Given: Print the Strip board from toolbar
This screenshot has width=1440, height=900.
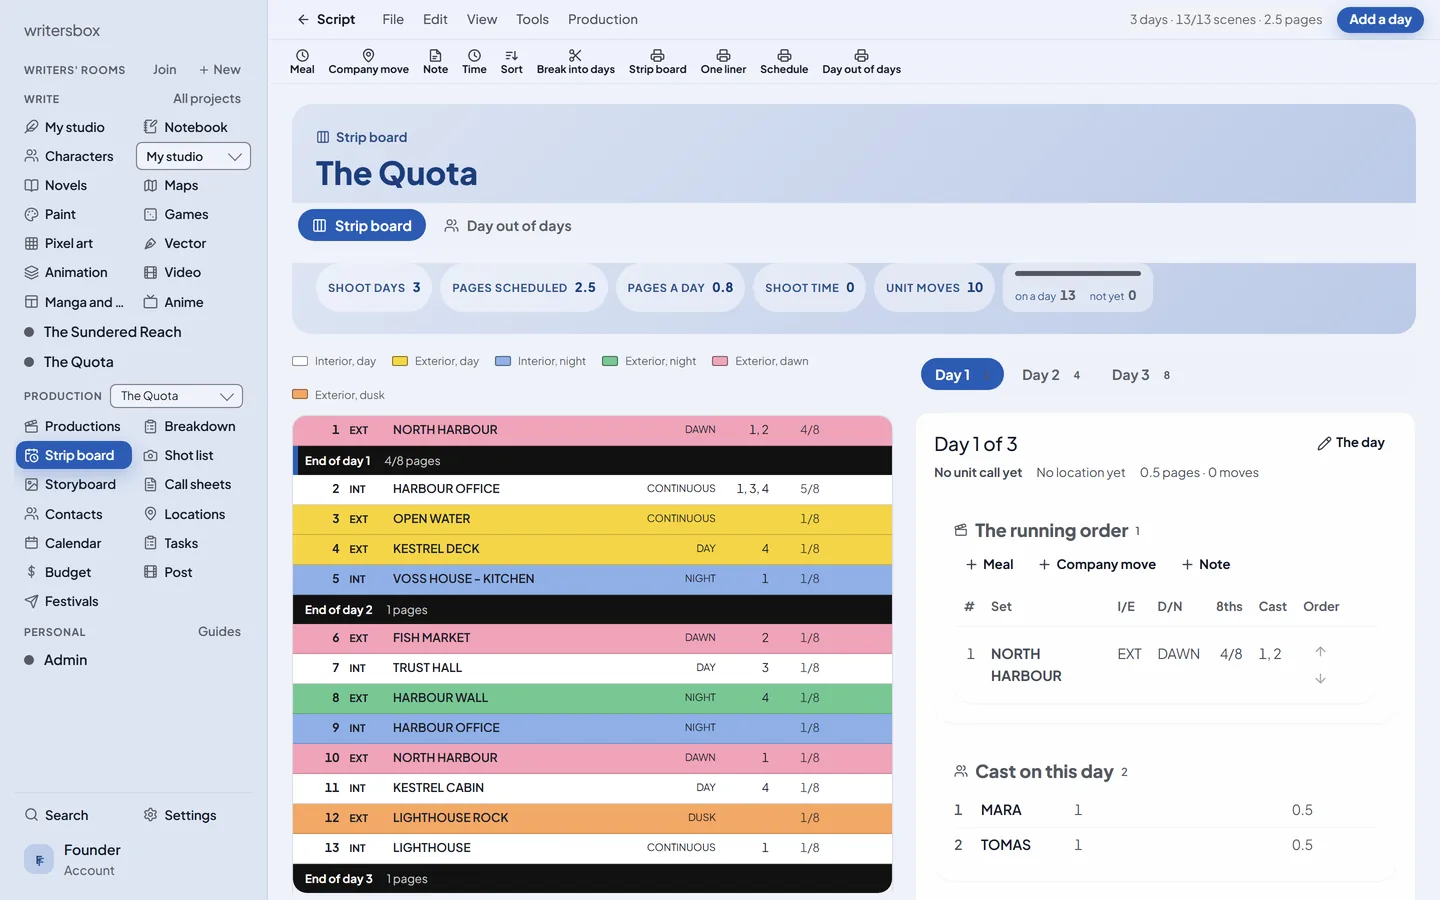Looking at the screenshot, I should 657,62.
